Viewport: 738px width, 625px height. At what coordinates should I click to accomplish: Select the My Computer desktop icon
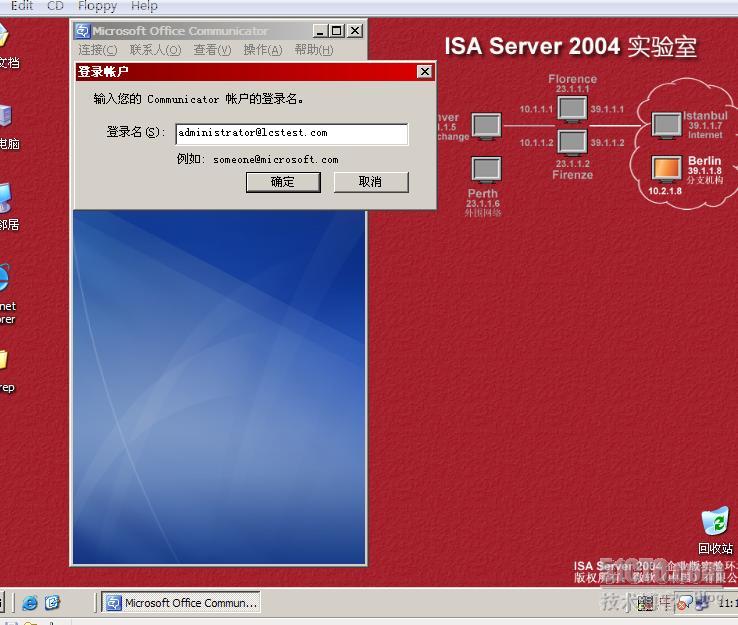pyautogui.click(x=7, y=127)
